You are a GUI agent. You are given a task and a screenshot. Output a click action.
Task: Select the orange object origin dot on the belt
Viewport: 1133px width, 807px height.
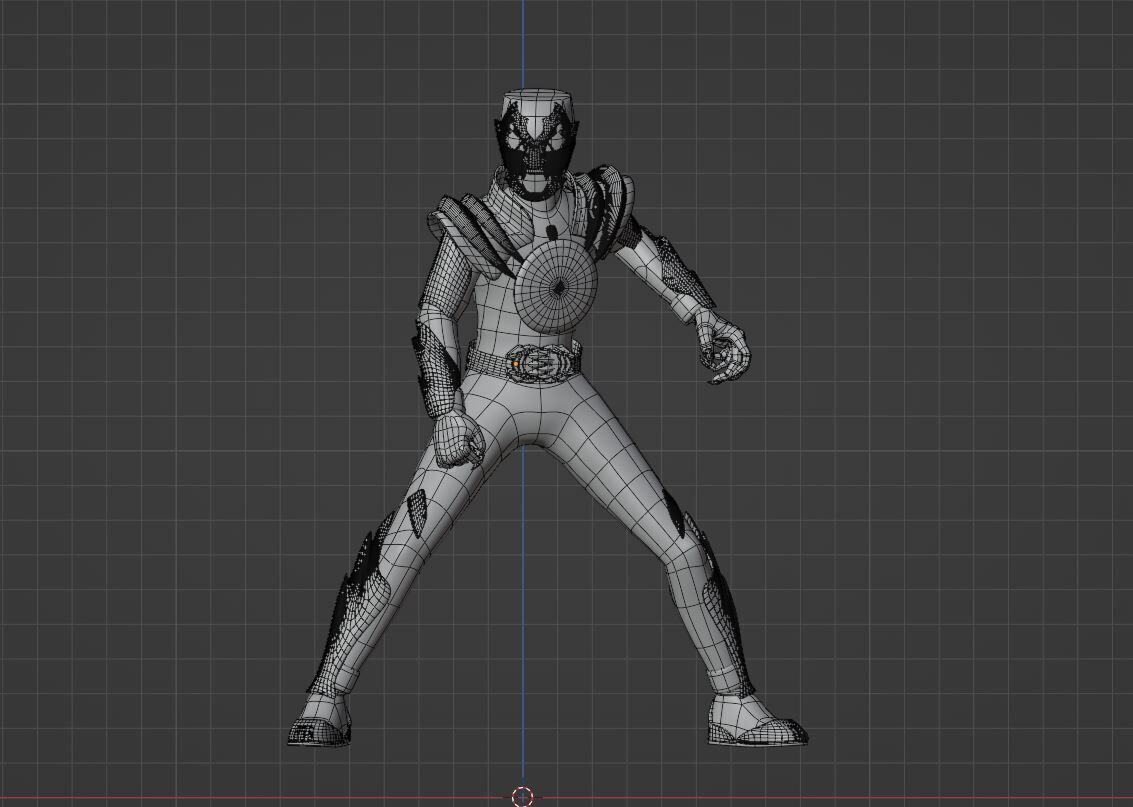515,365
